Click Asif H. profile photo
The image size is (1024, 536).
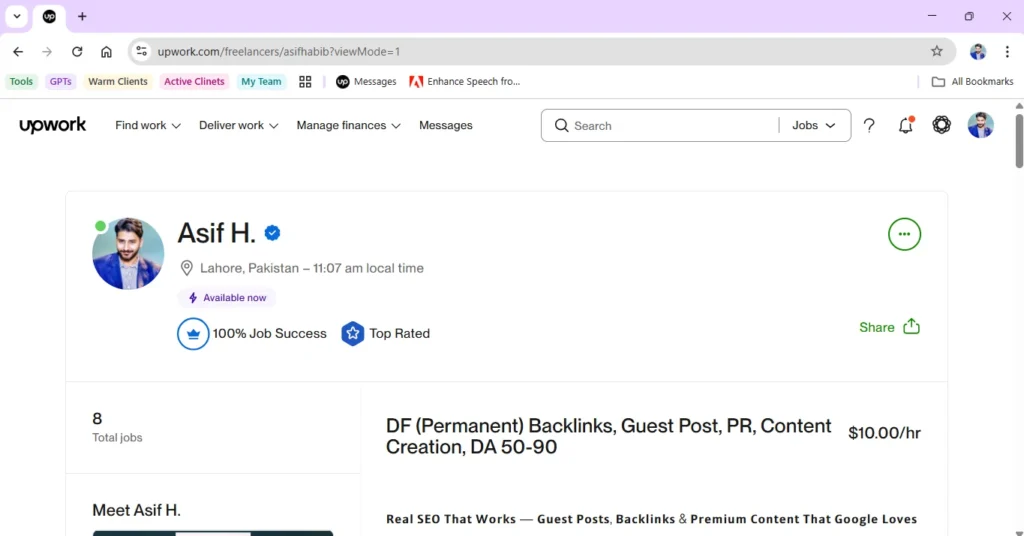click(x=128, y=254)
